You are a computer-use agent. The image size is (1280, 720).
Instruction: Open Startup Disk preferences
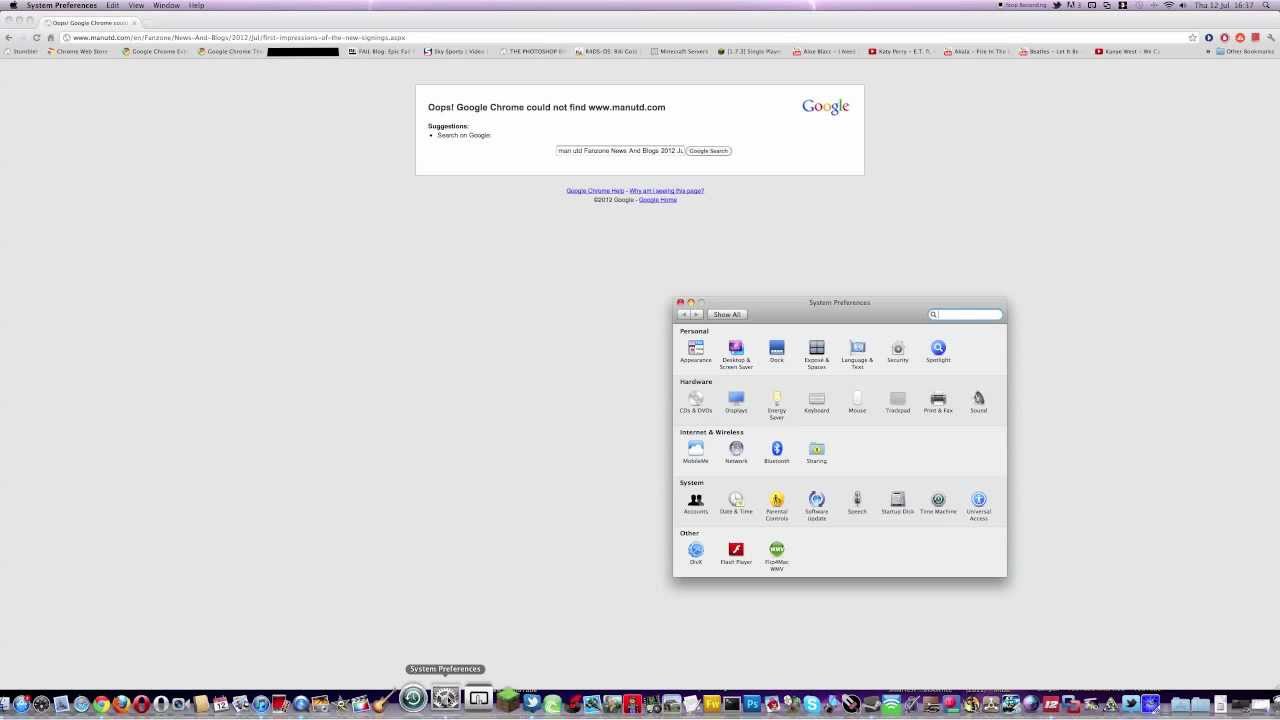(898, 503)
